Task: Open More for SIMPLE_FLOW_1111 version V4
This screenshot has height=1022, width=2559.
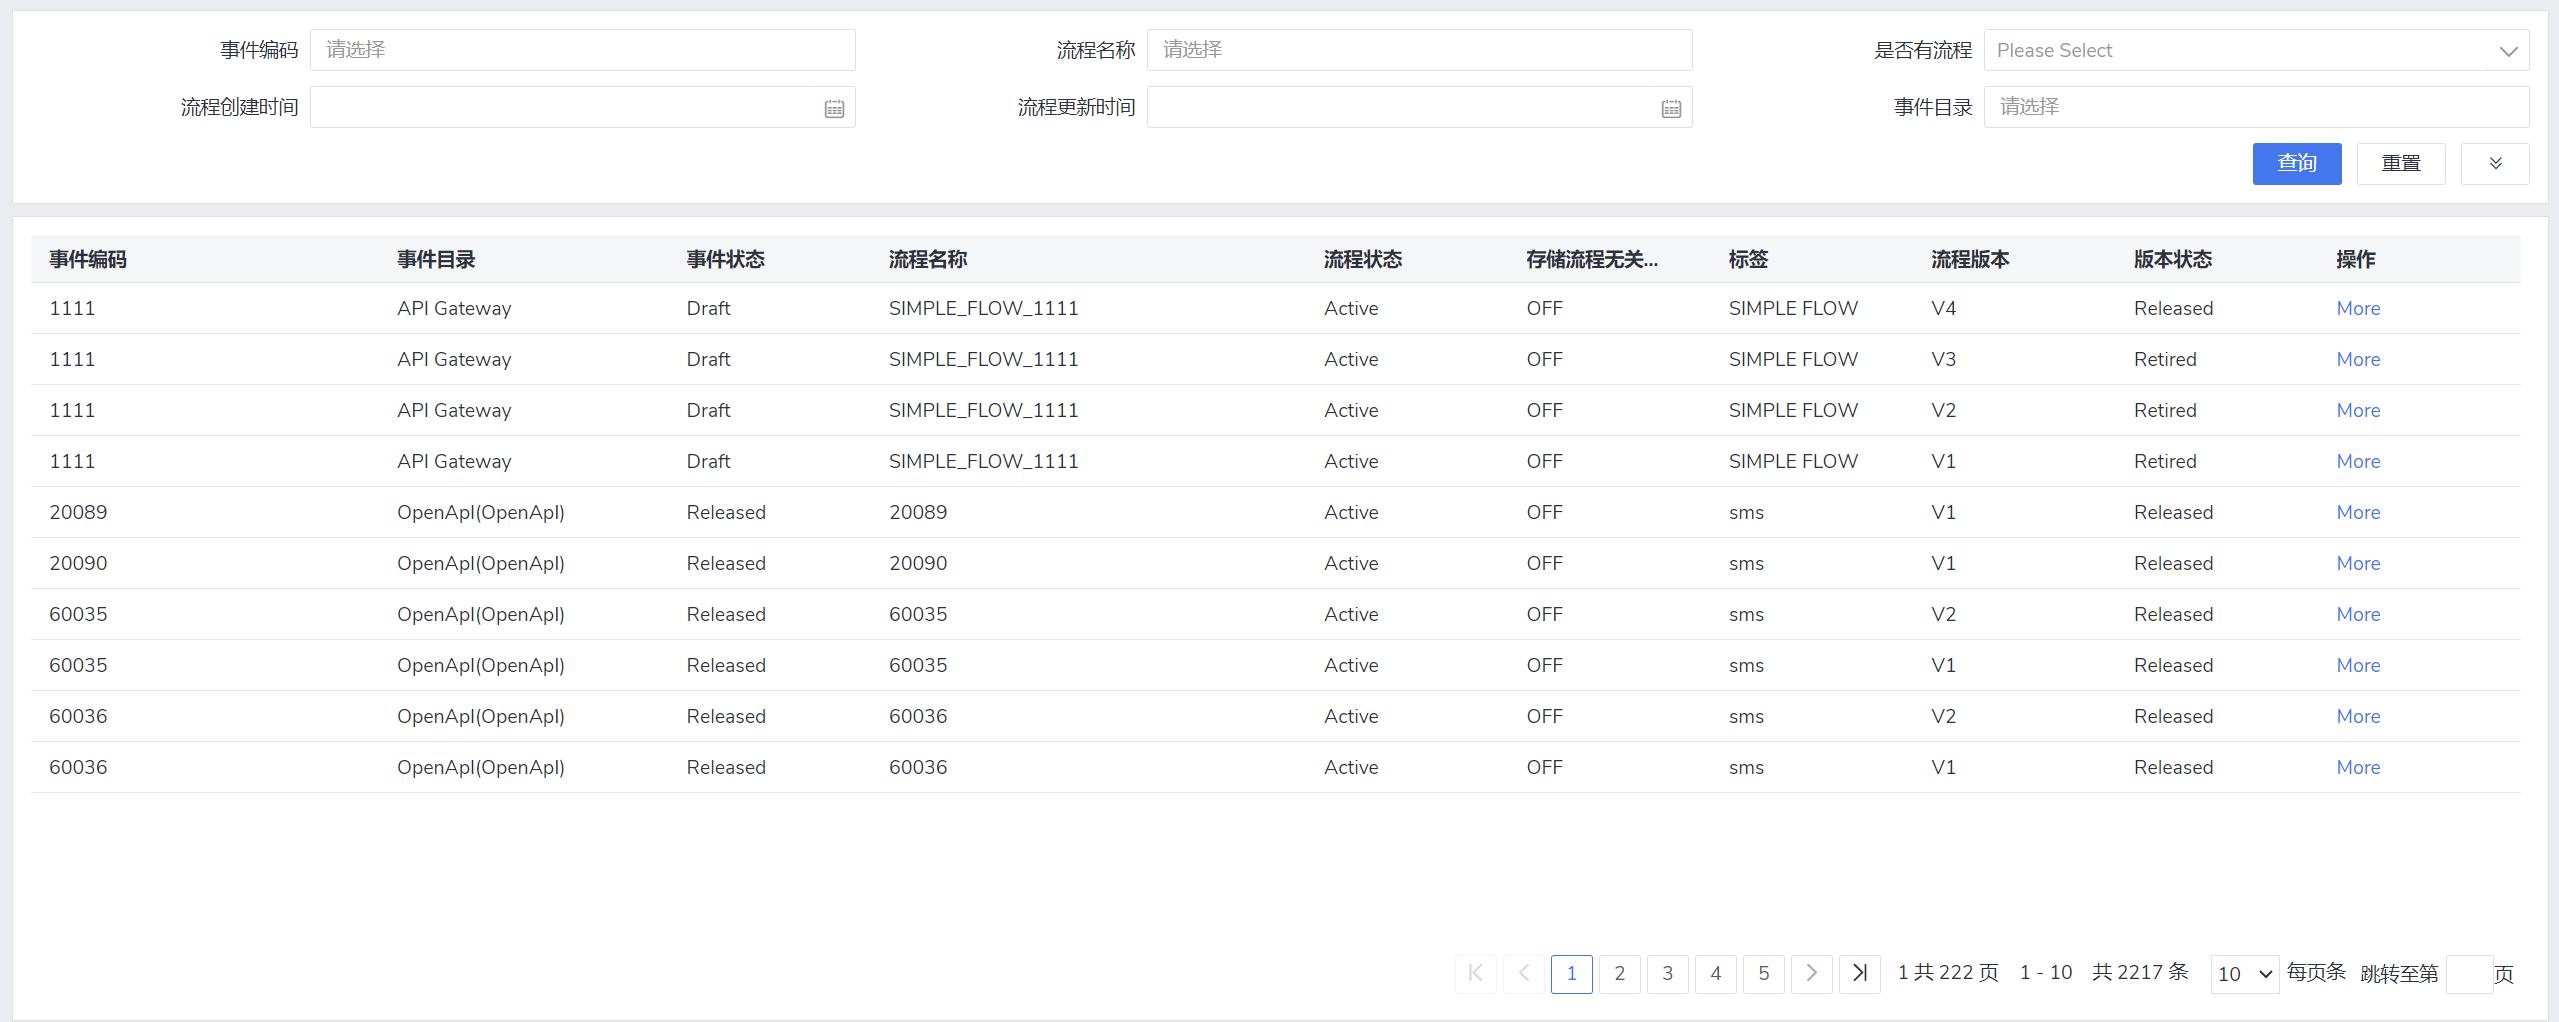Action: (2358, 308)
